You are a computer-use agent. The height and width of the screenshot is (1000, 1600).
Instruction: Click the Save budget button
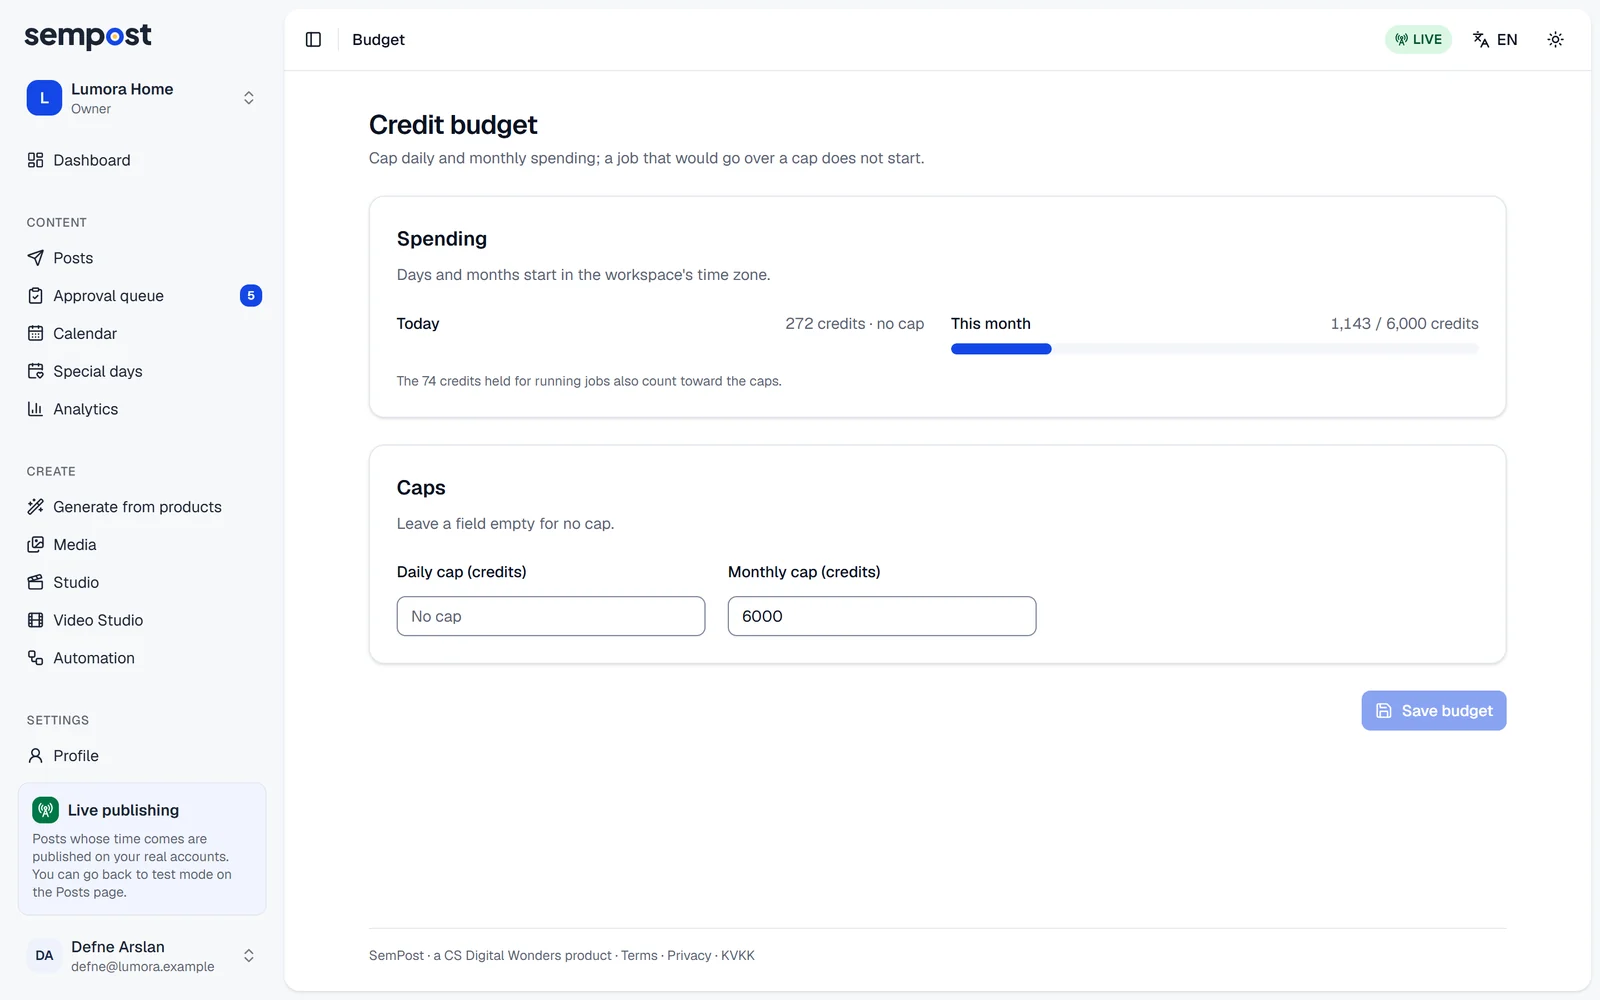[1433, 711]
